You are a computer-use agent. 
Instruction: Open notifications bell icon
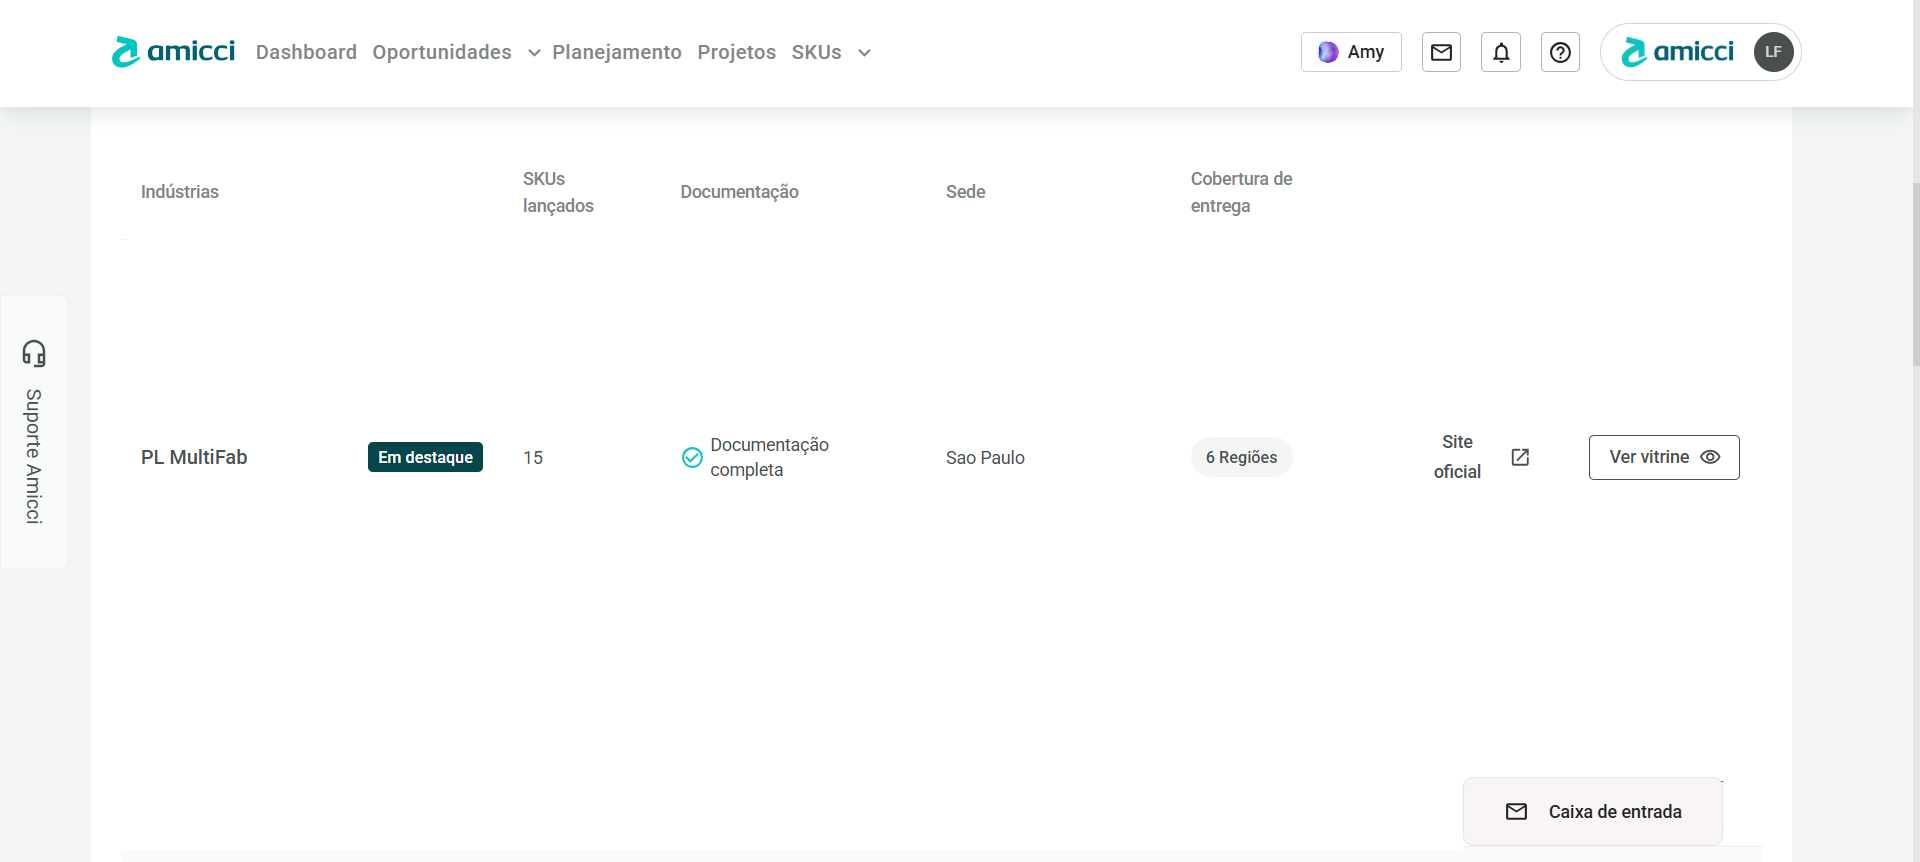[x=1501, y=52]
